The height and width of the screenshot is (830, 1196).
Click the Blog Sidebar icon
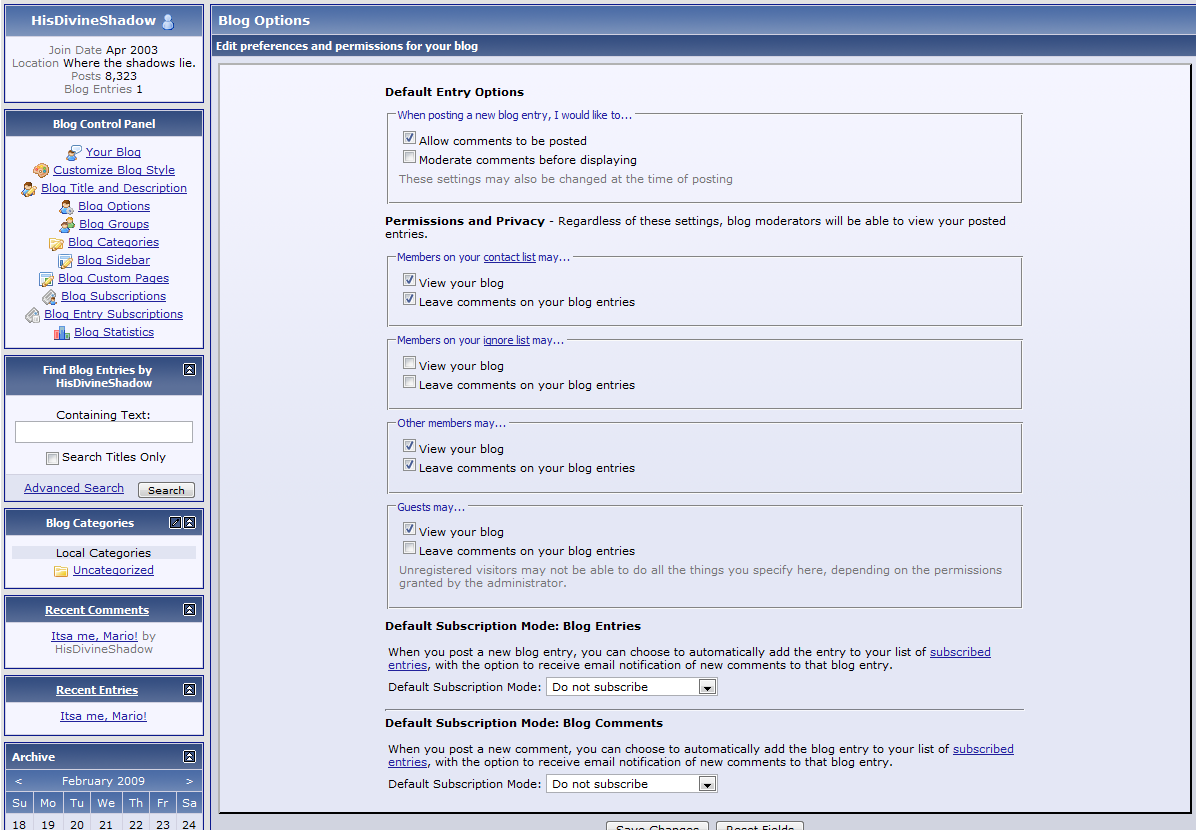pyautogui.click(x=65, y=261)
